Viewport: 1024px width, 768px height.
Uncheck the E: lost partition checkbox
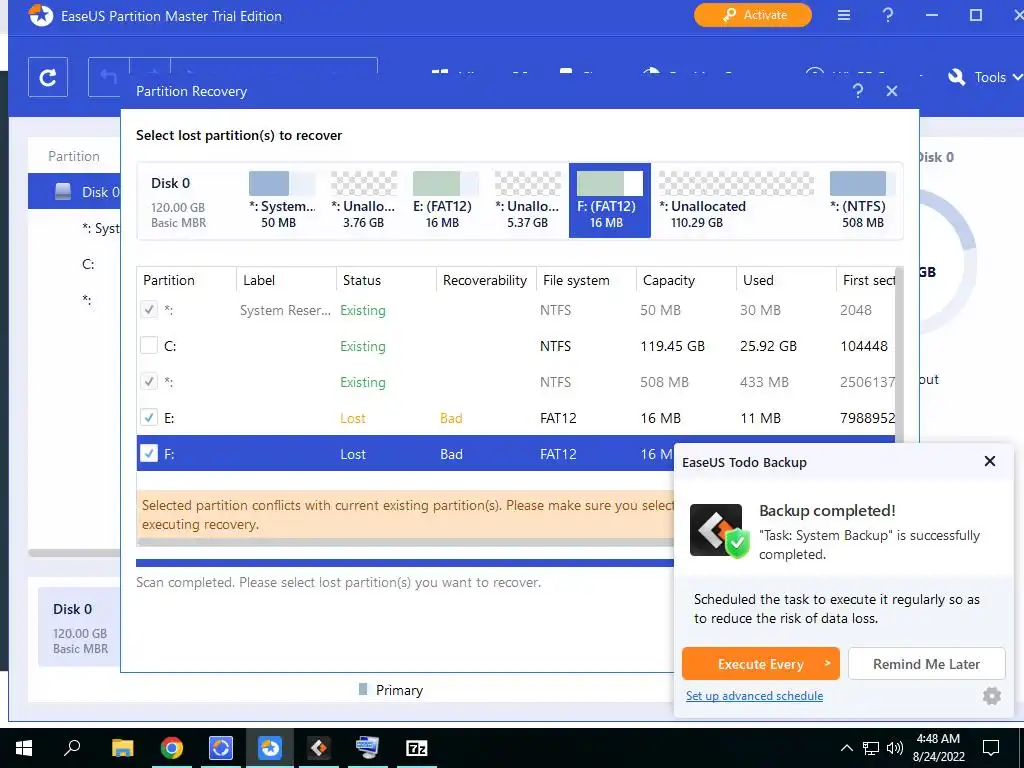(x=149, y=417)
